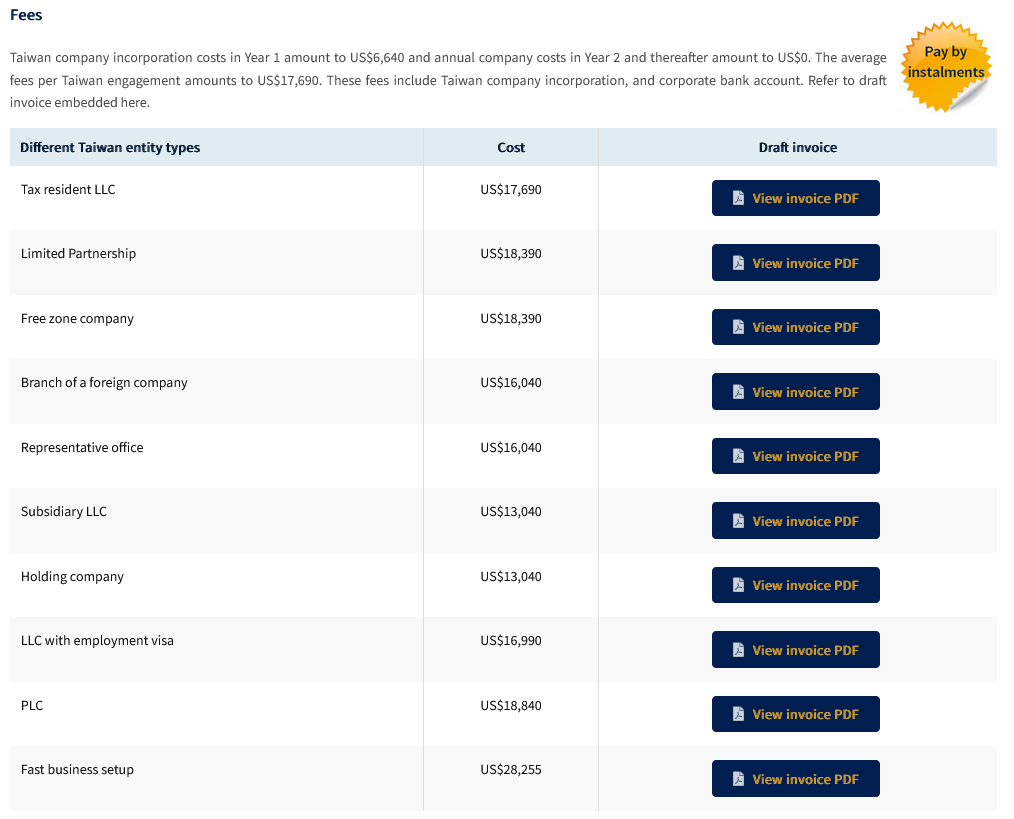The image size is (1014, 819).
Task: Select the Holding company entity name
Action: coord(72,576)
